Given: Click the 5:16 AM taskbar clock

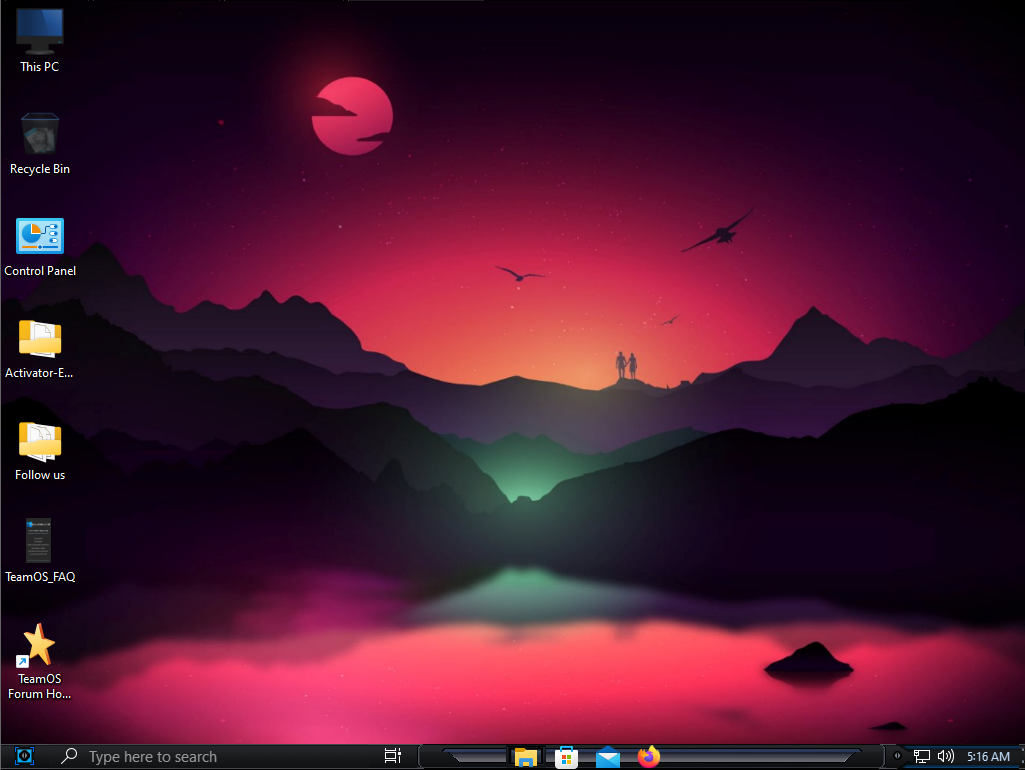Looking at the screenshot, I should tap(988, 756).
